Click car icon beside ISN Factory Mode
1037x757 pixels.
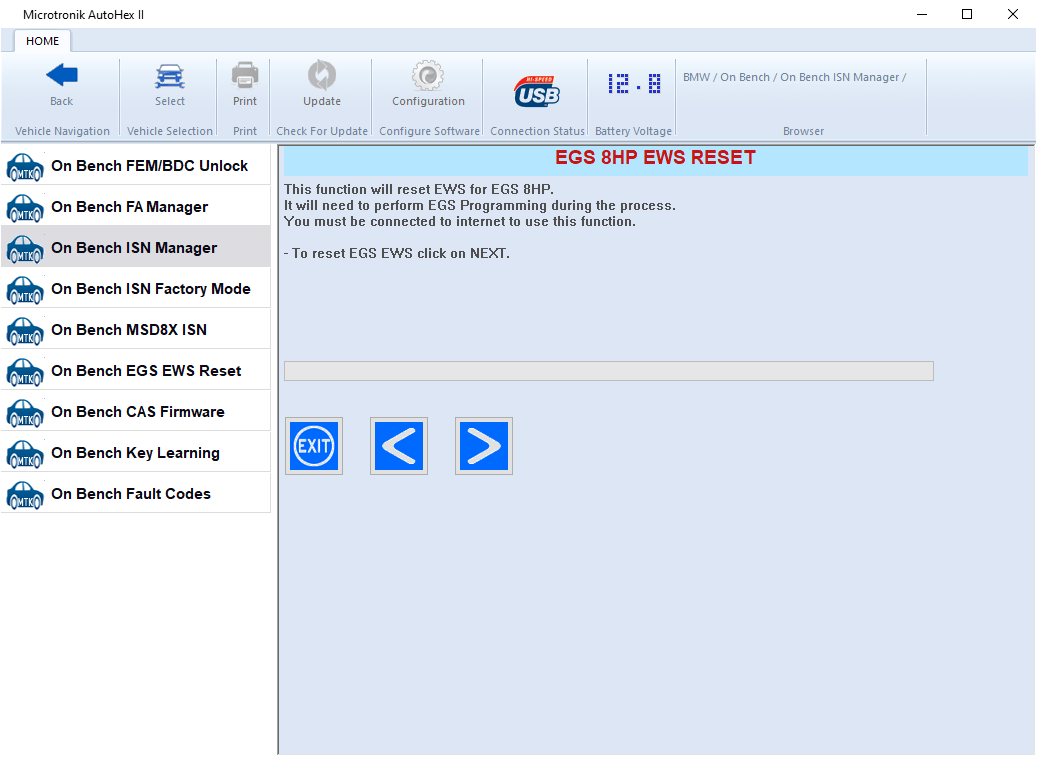point(25,290)
